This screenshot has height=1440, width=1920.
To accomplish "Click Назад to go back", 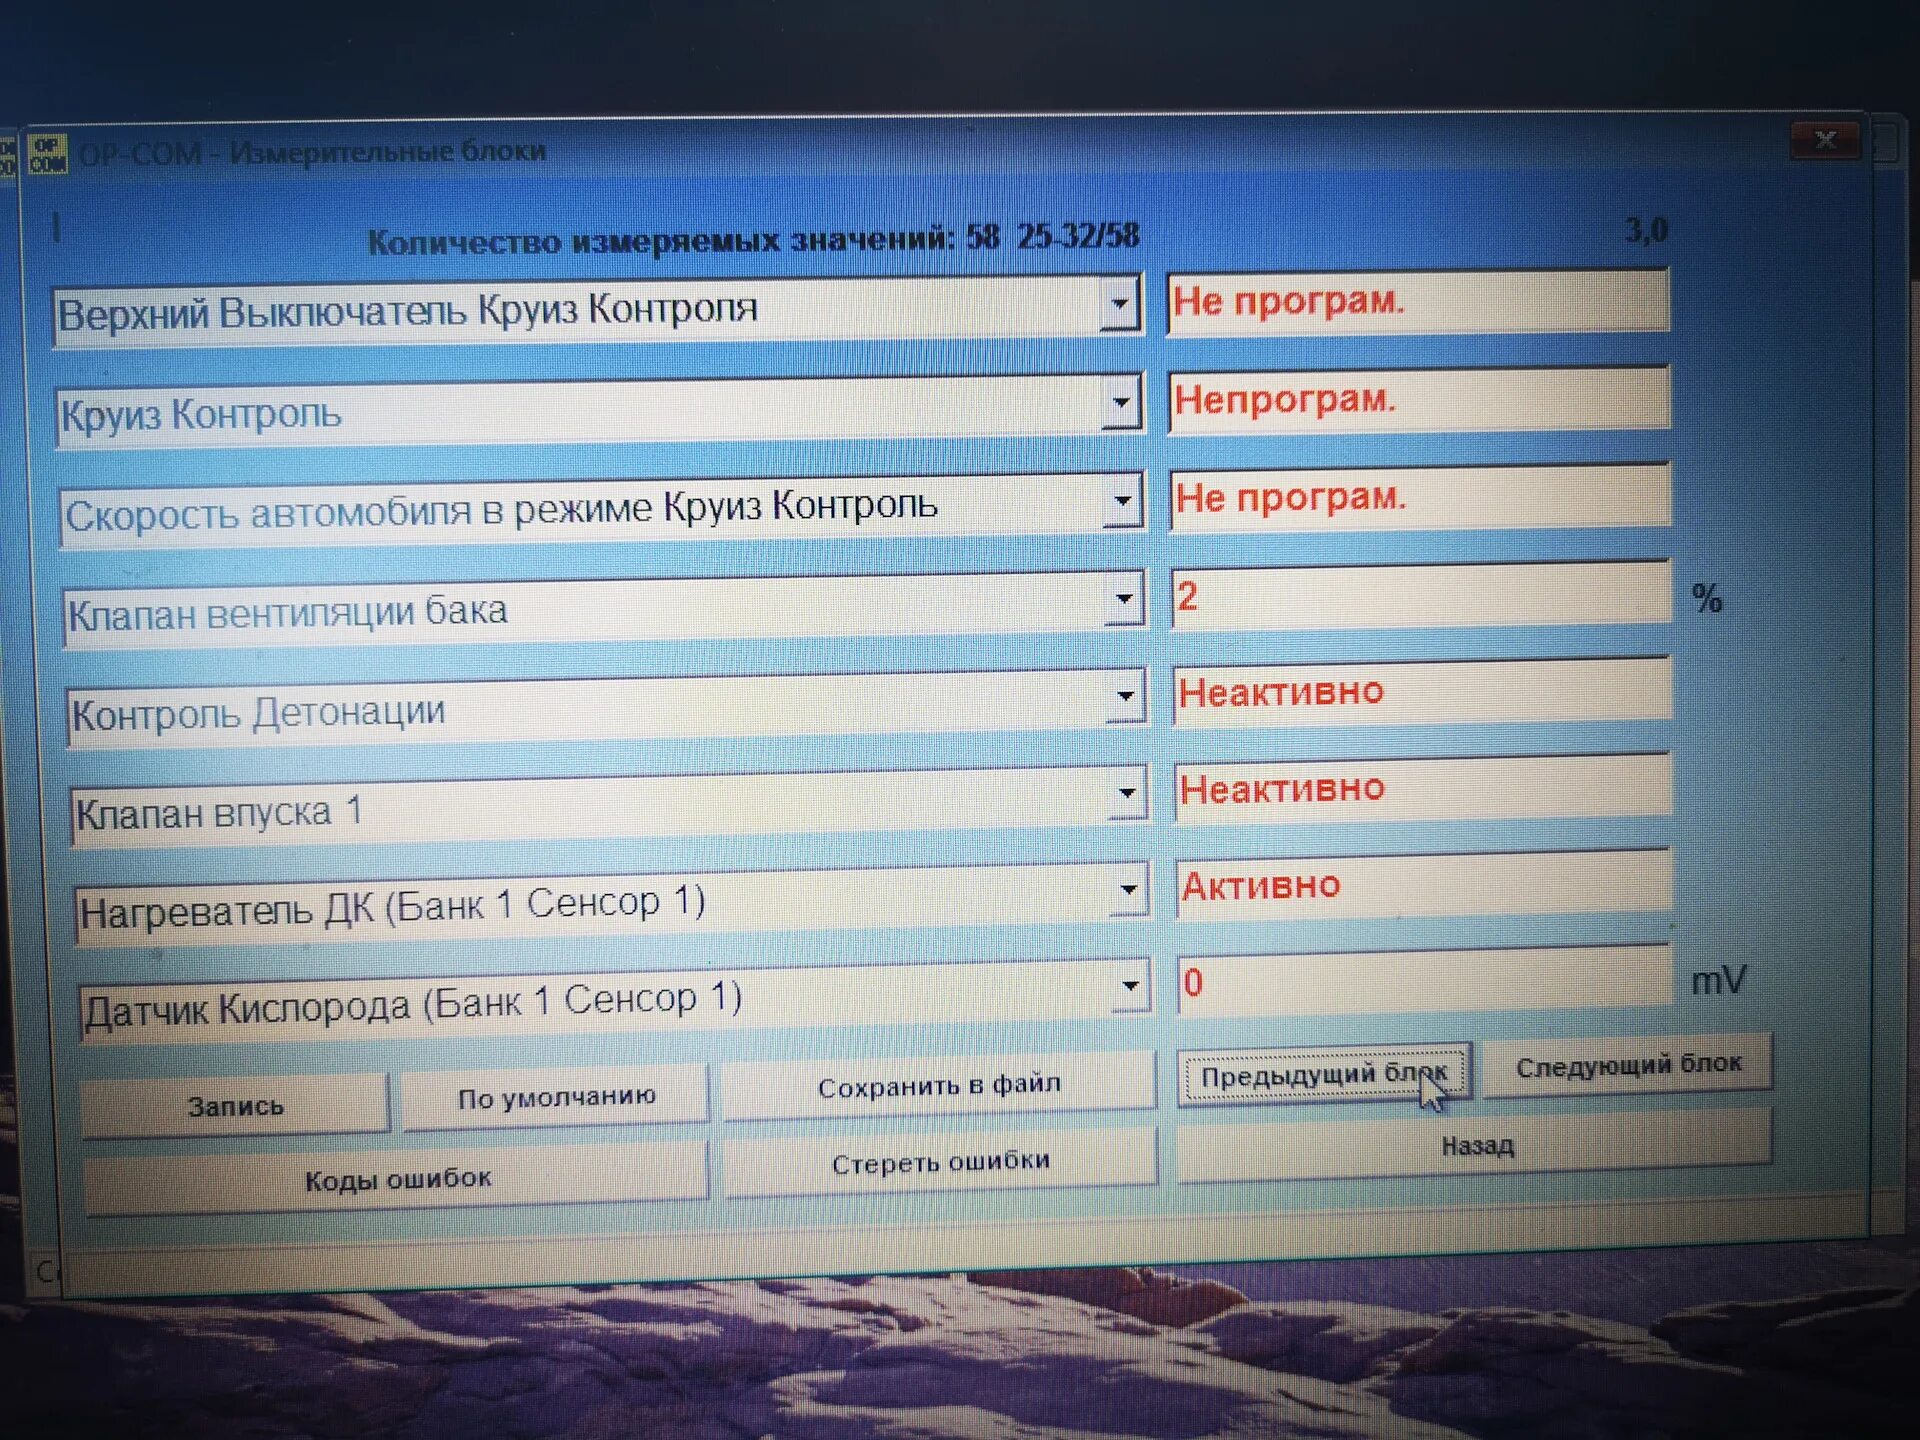I will tap(1478, 1146).
